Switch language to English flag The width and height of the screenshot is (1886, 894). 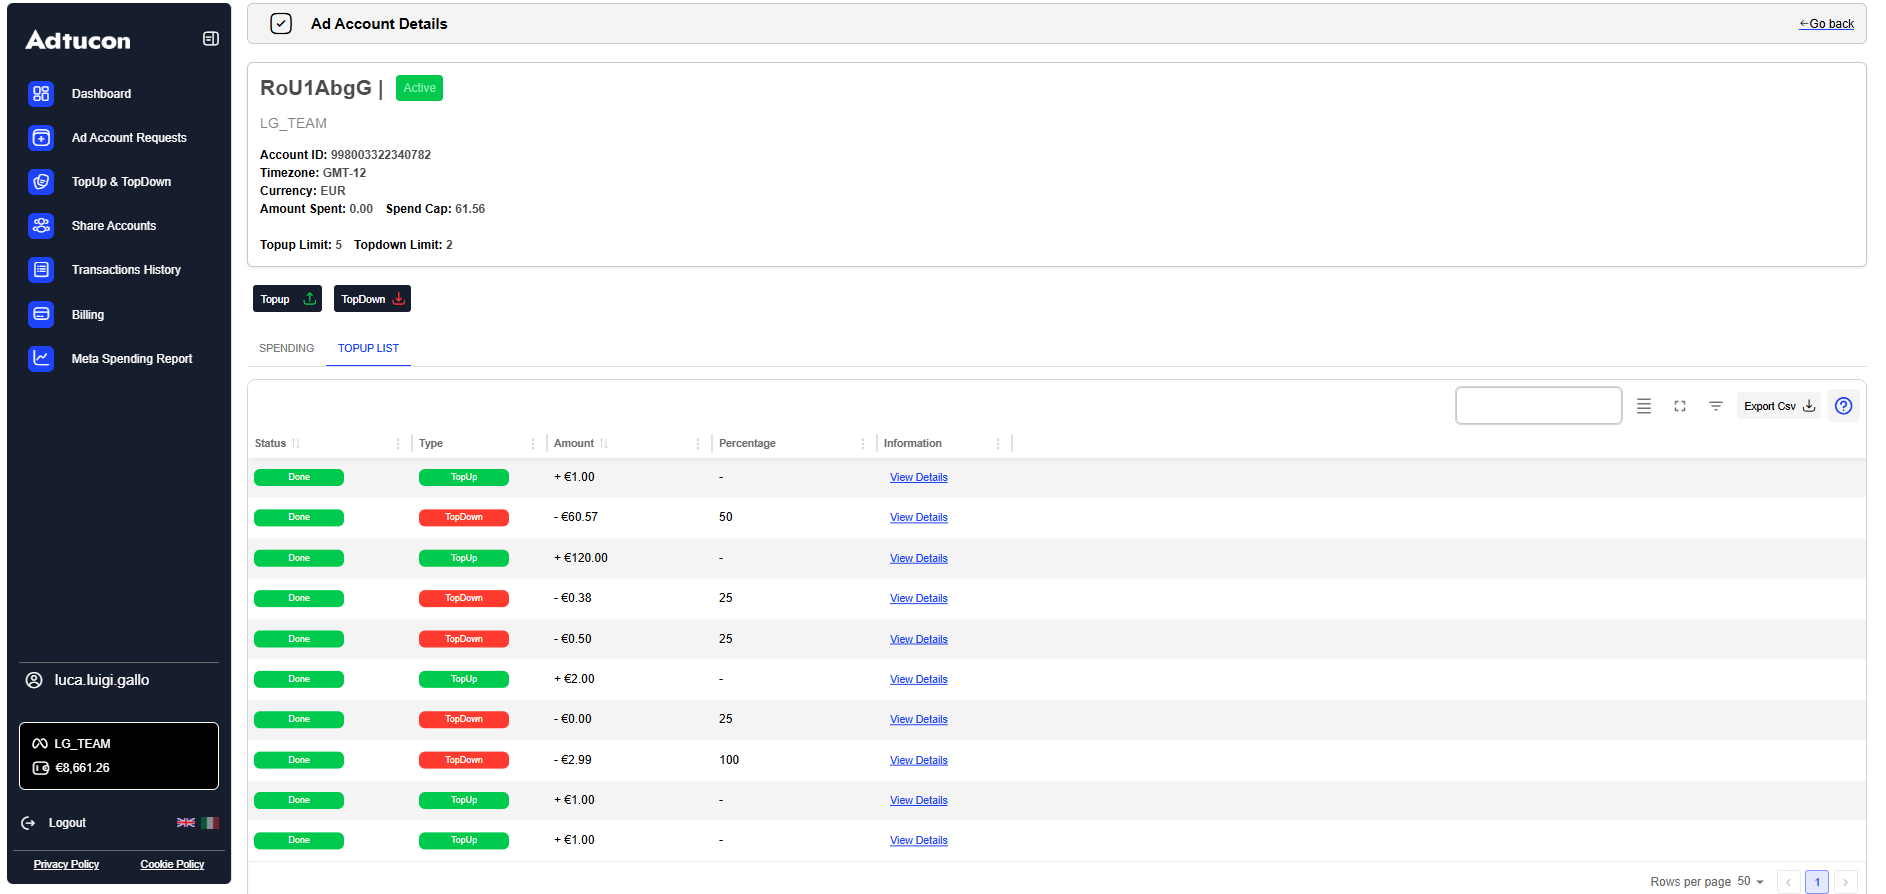pyautogui.click(x=186, y=823)
